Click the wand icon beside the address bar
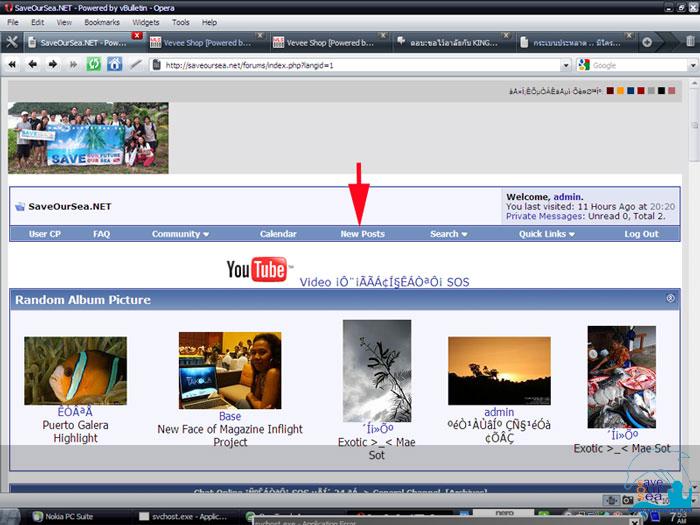This screenshot has height=525, width=700. (136, 64)
